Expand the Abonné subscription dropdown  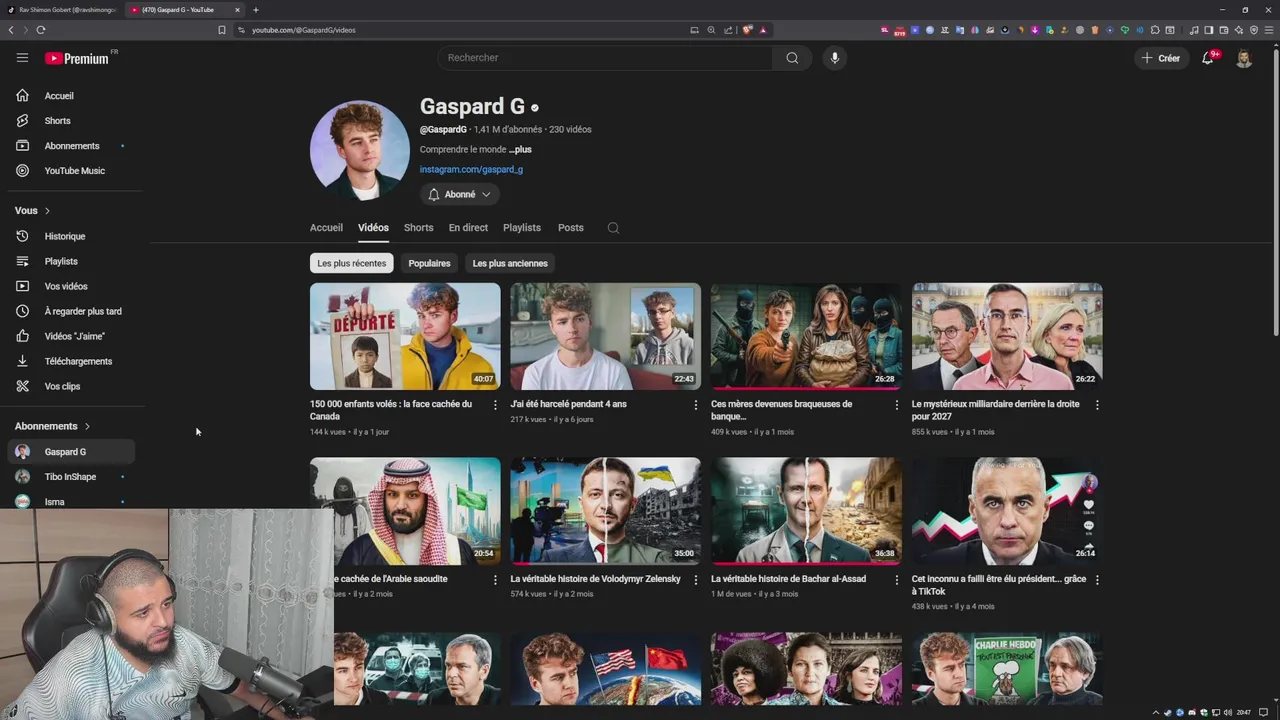(459, 194)
